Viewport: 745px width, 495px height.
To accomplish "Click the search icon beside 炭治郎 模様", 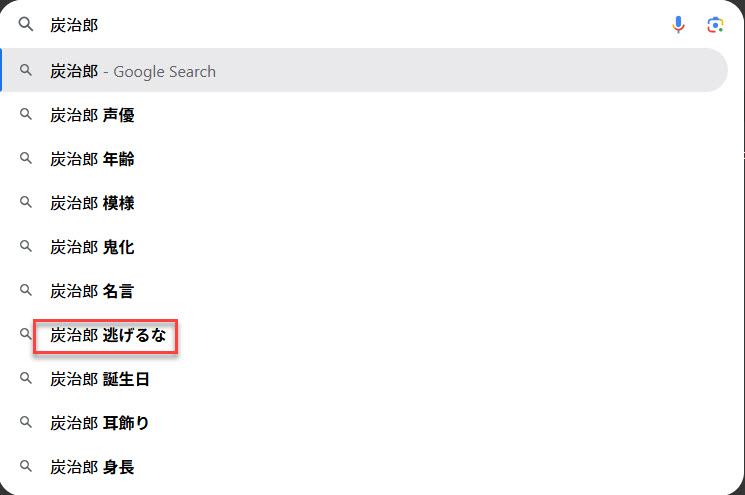I will tap(26, 203).
